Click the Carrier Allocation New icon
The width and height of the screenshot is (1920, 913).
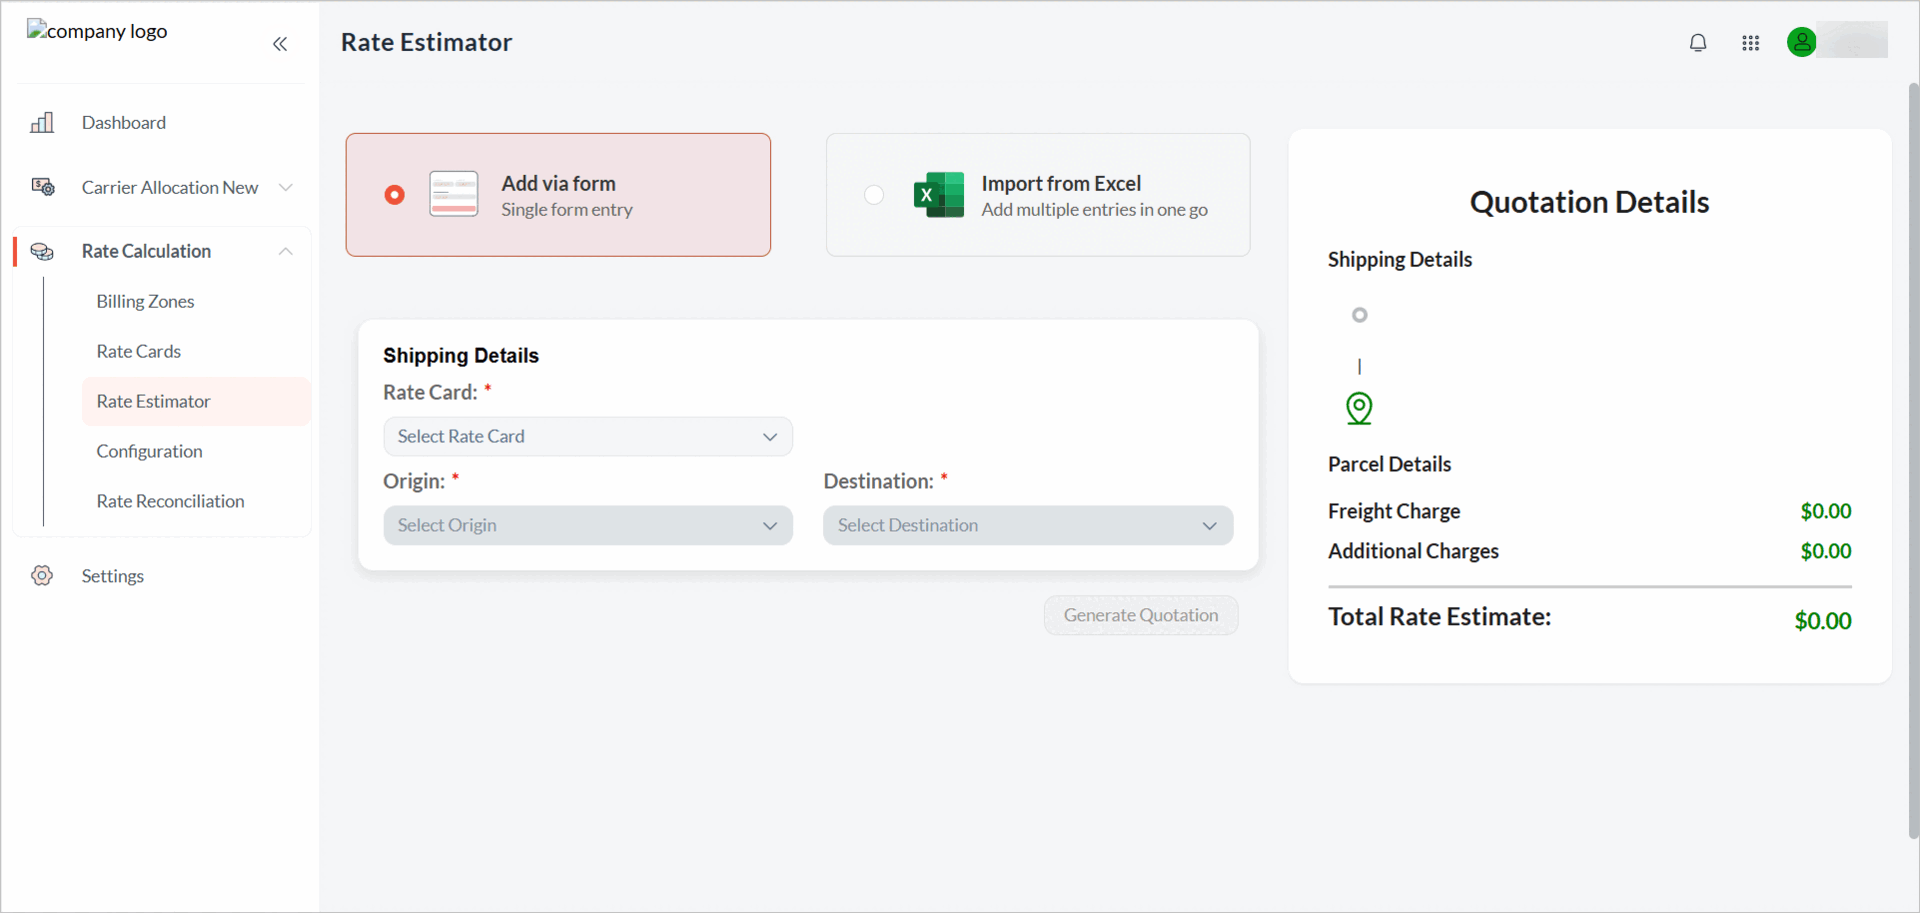pos(43,187)
